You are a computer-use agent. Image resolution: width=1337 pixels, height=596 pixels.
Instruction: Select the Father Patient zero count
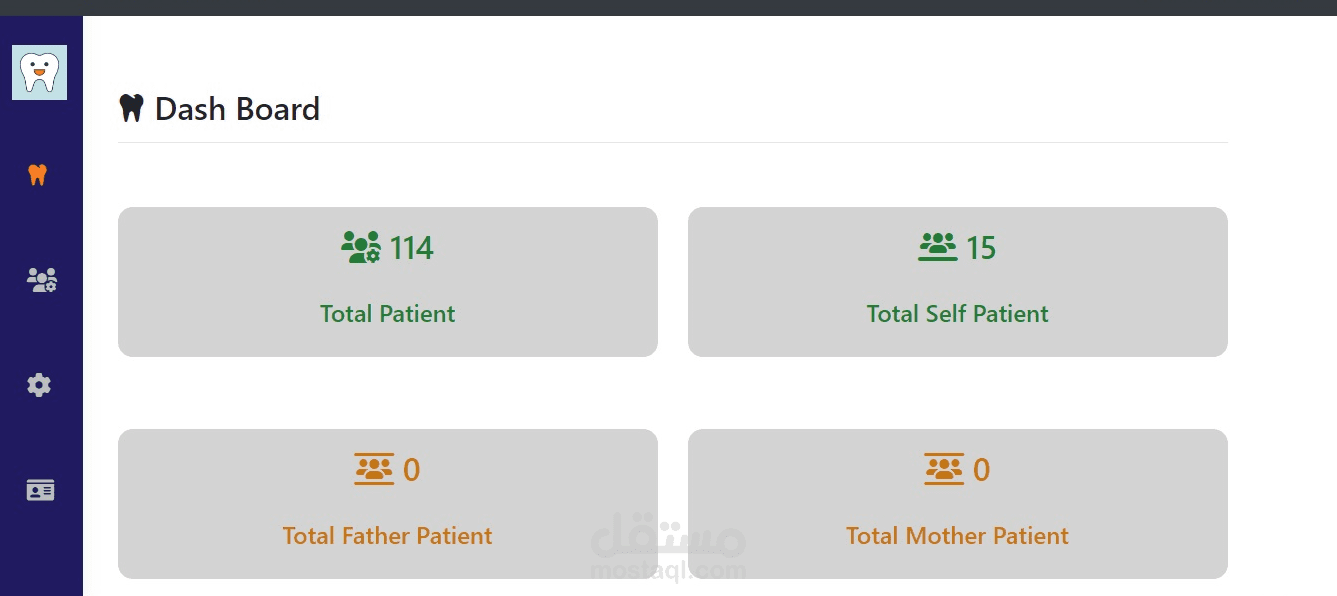pyautogui.click(x=411, y=470)
